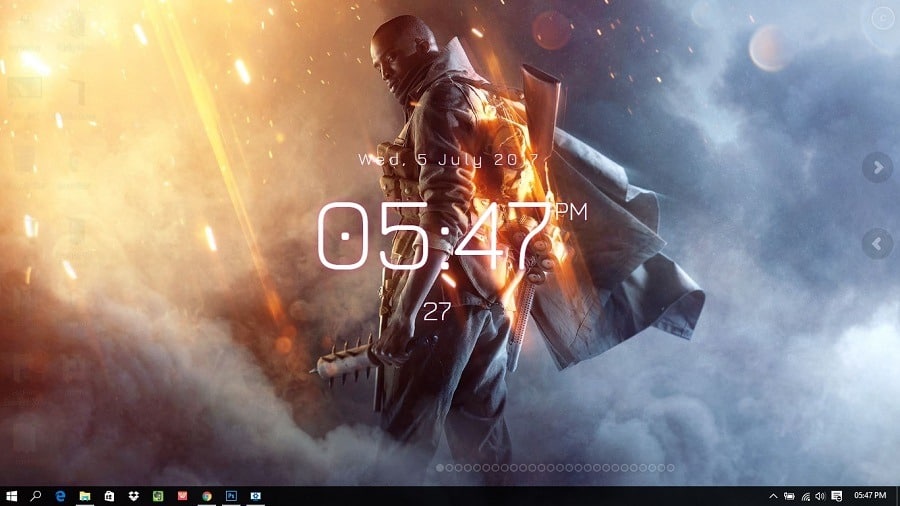Screen dimensions: 900x506
Task: Click the volume speaker tray icon
Action: pos(820,496)
